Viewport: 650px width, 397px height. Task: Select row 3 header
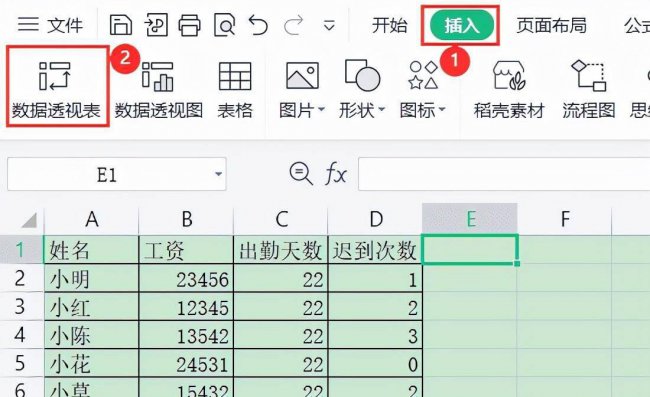[21, 307]
